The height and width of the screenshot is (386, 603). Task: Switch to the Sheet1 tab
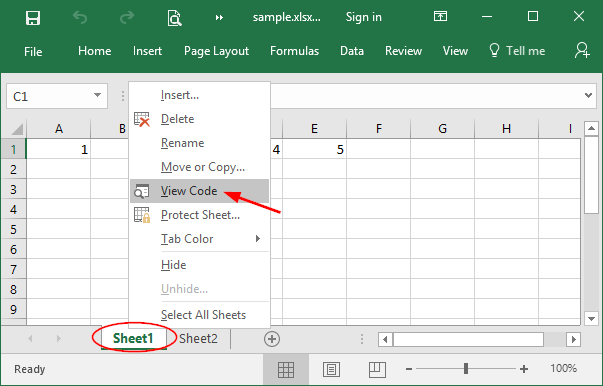(x=133, y=338)
